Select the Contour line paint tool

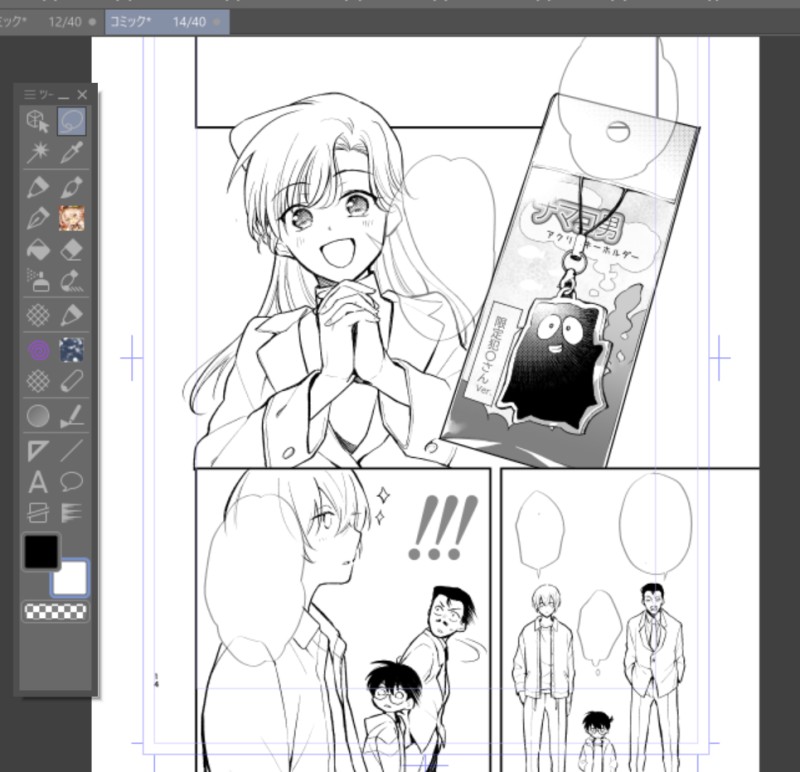[71, 416]
